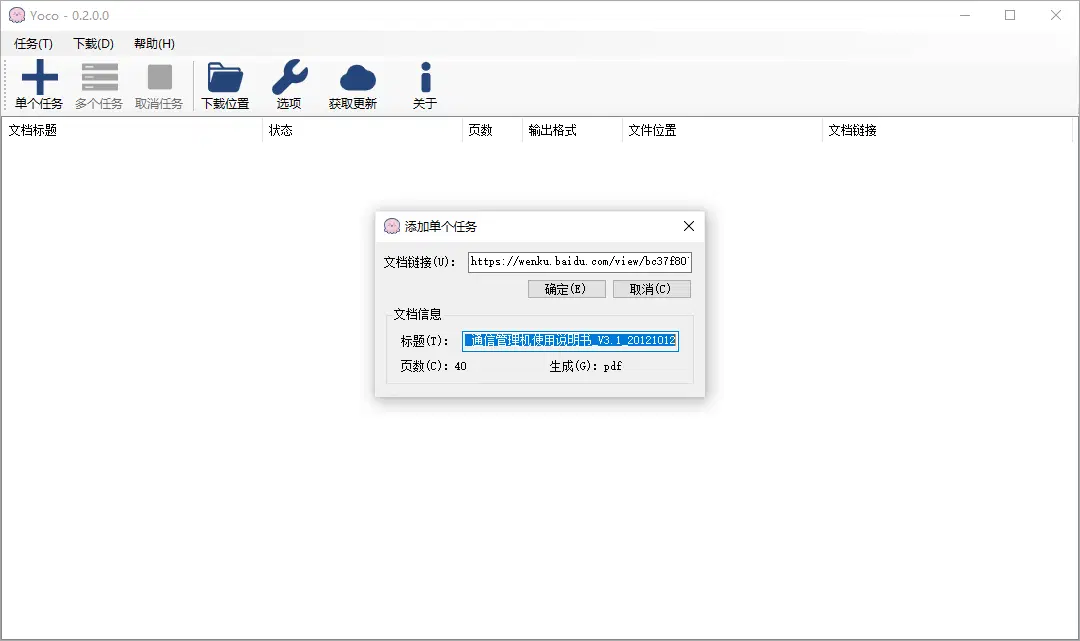Click the 单个任务 plus icon
The width and height of the screenshot is (1080, 641).
tap(39, 76)
